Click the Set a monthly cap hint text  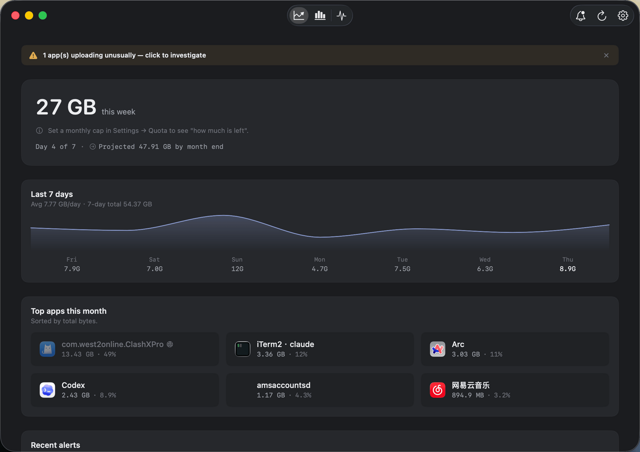[x=148, y=131]
